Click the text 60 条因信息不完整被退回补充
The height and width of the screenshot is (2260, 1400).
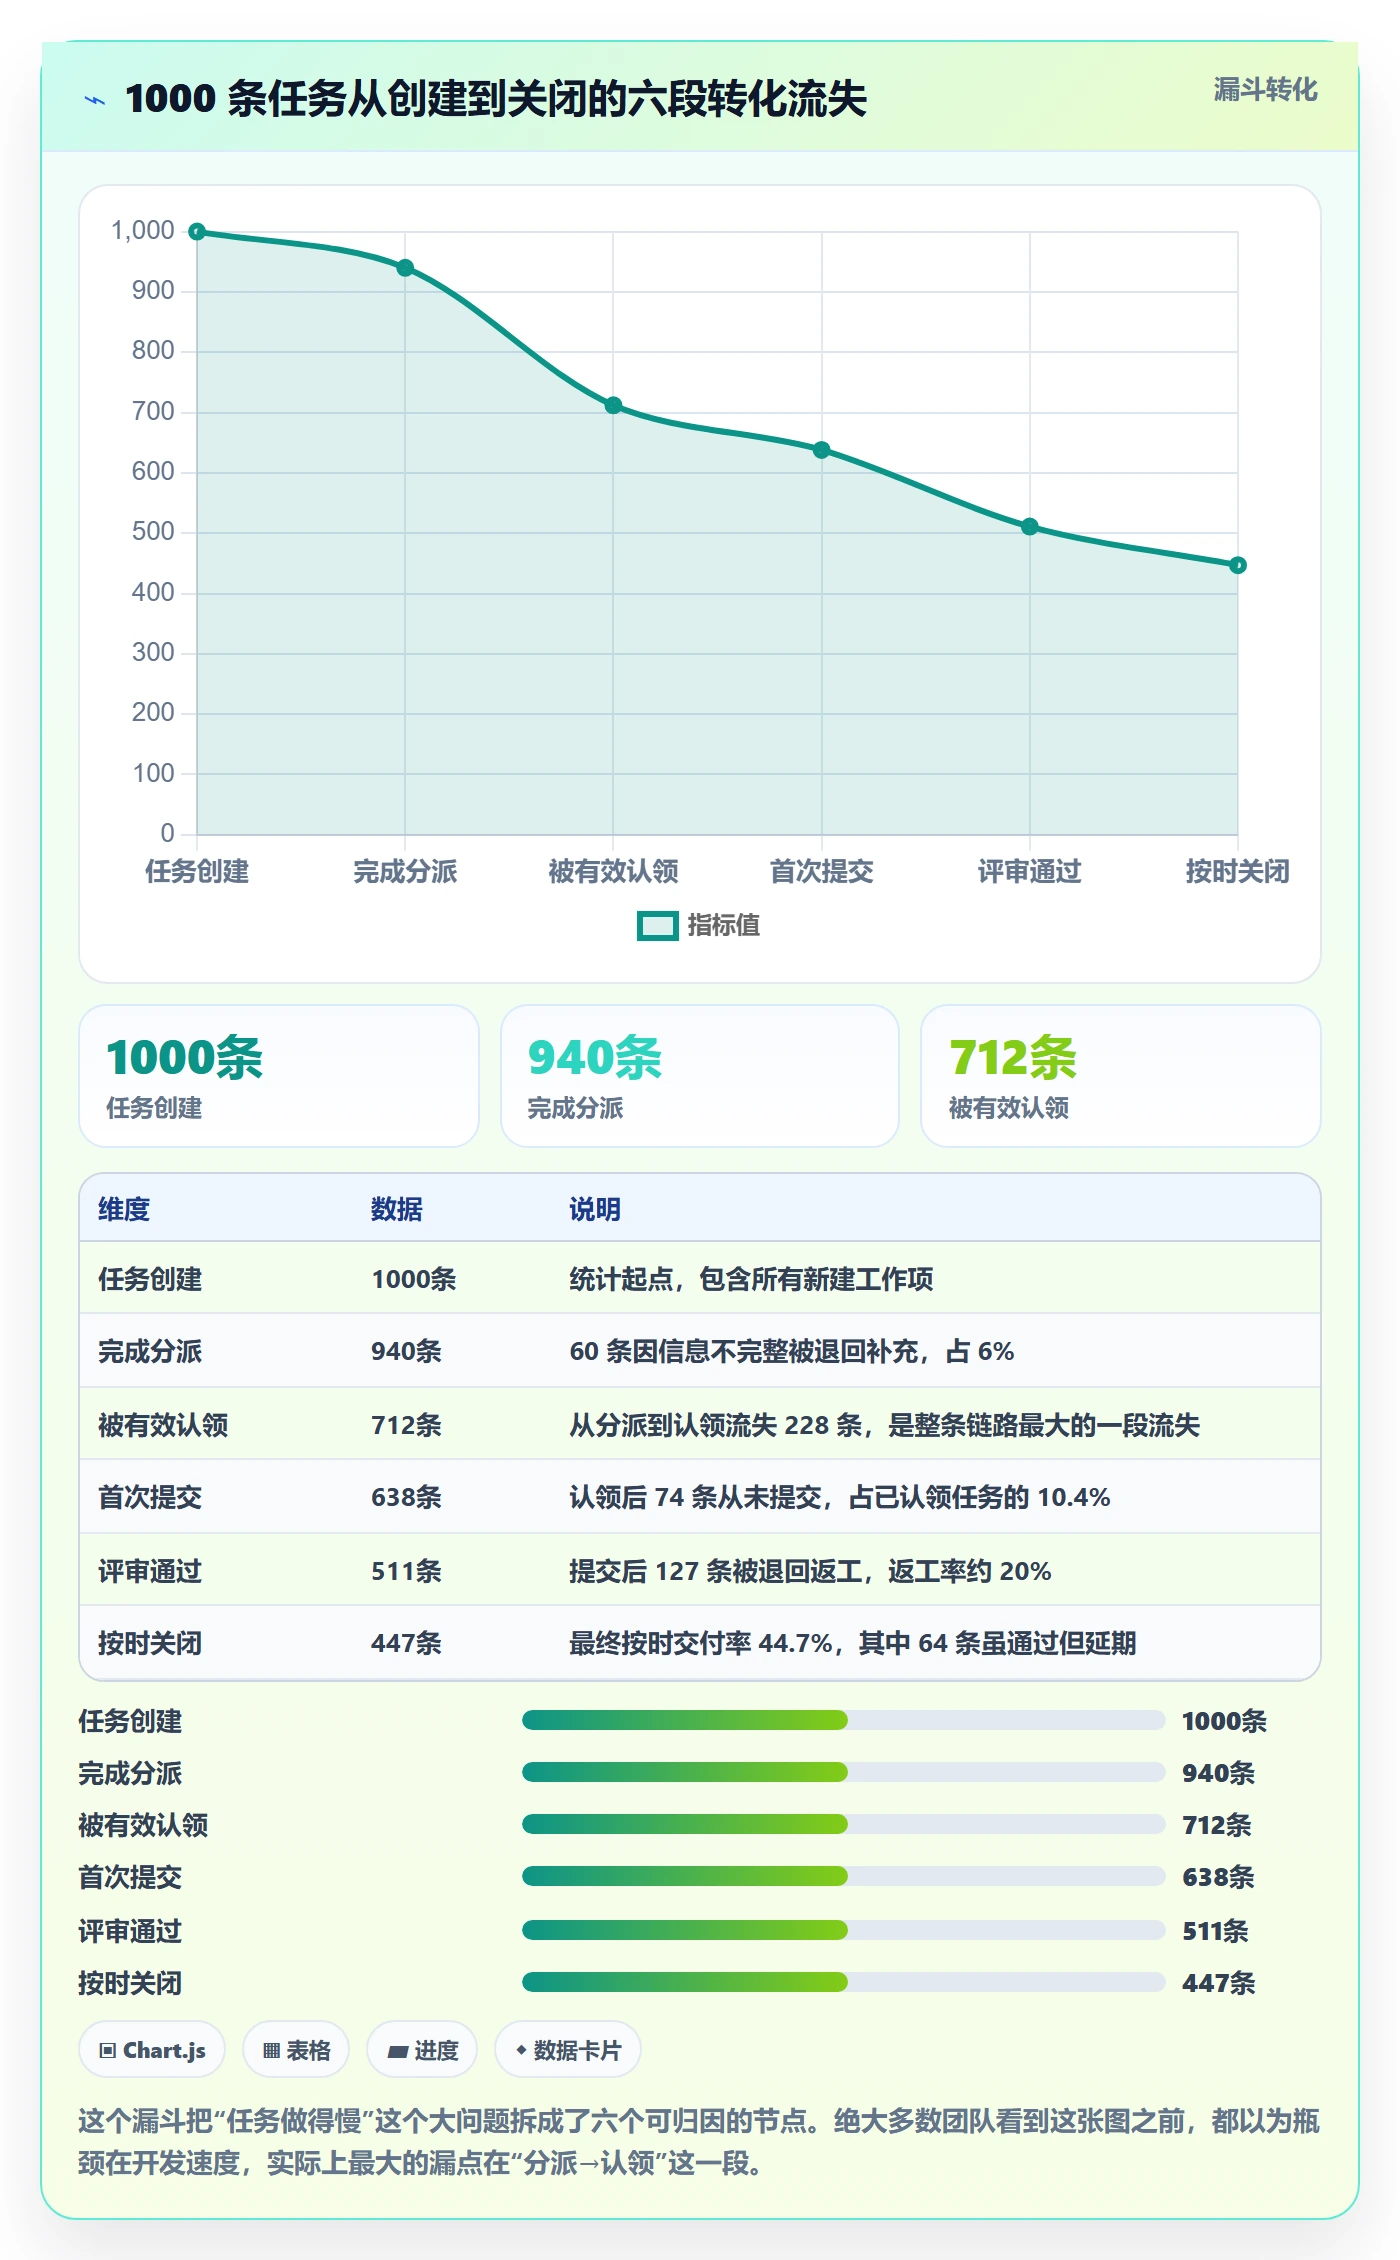tap(744, 1351)
